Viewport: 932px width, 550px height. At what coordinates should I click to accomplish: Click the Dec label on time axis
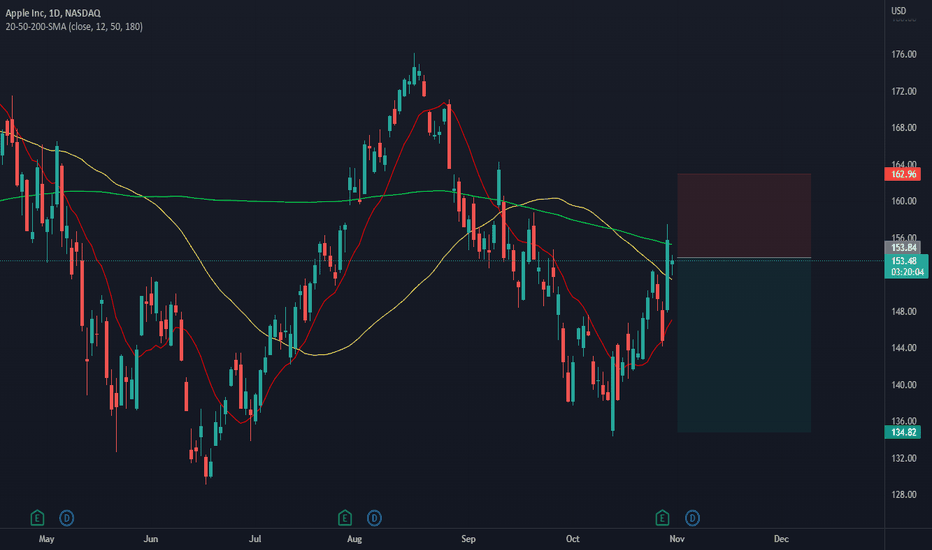[x=781, y=539]
